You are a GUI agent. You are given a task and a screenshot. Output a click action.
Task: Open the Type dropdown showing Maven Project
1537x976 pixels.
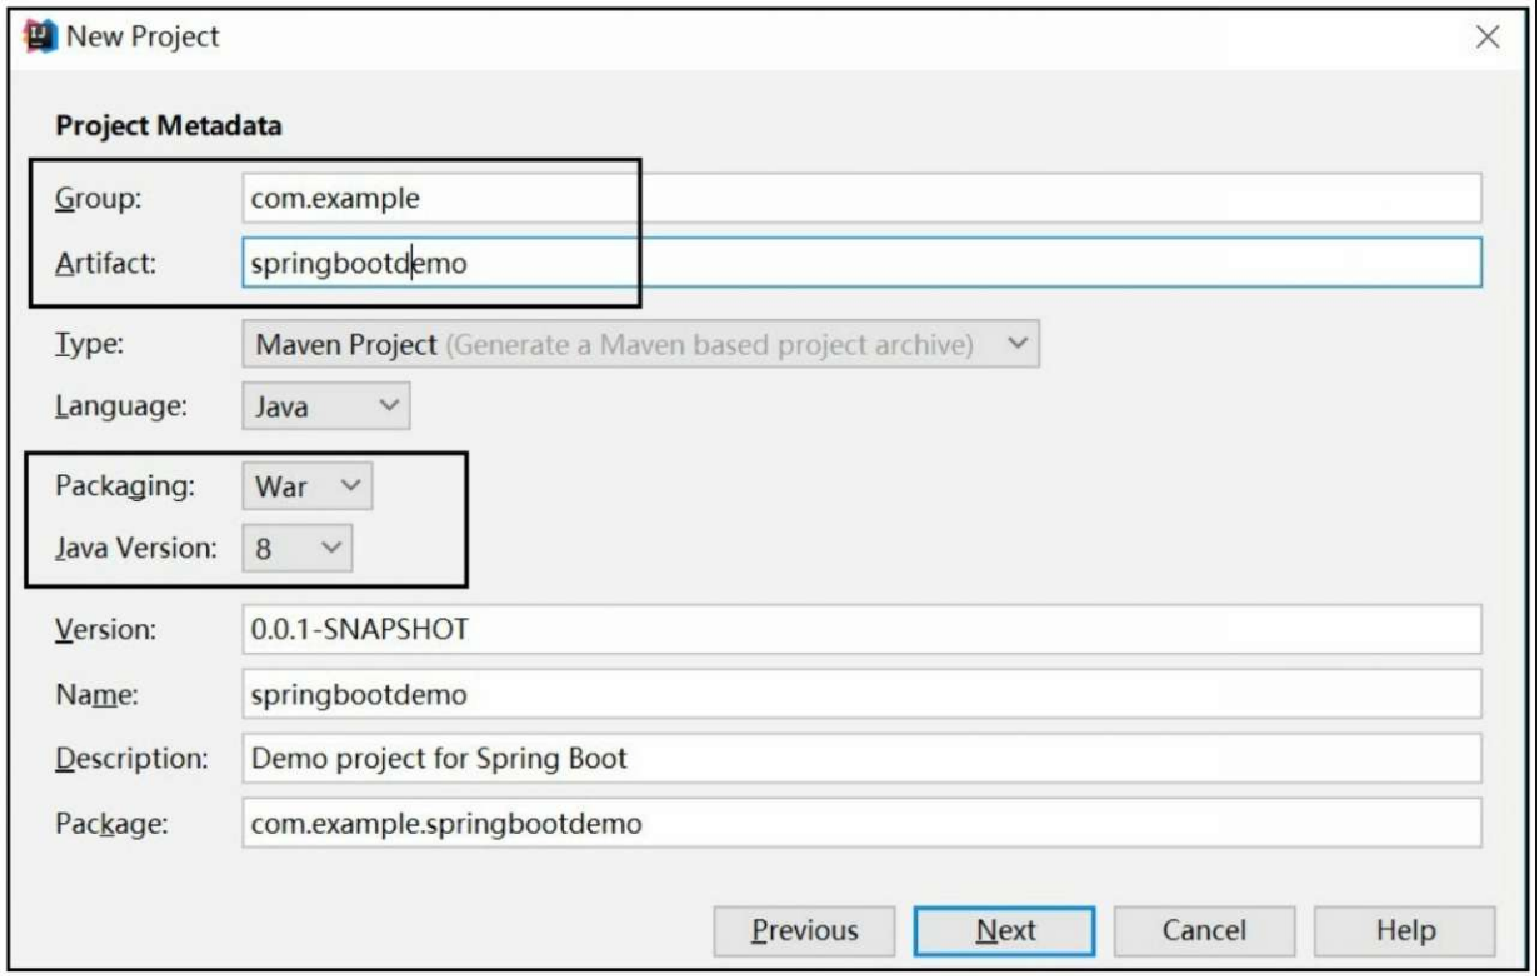click(640, 344)
